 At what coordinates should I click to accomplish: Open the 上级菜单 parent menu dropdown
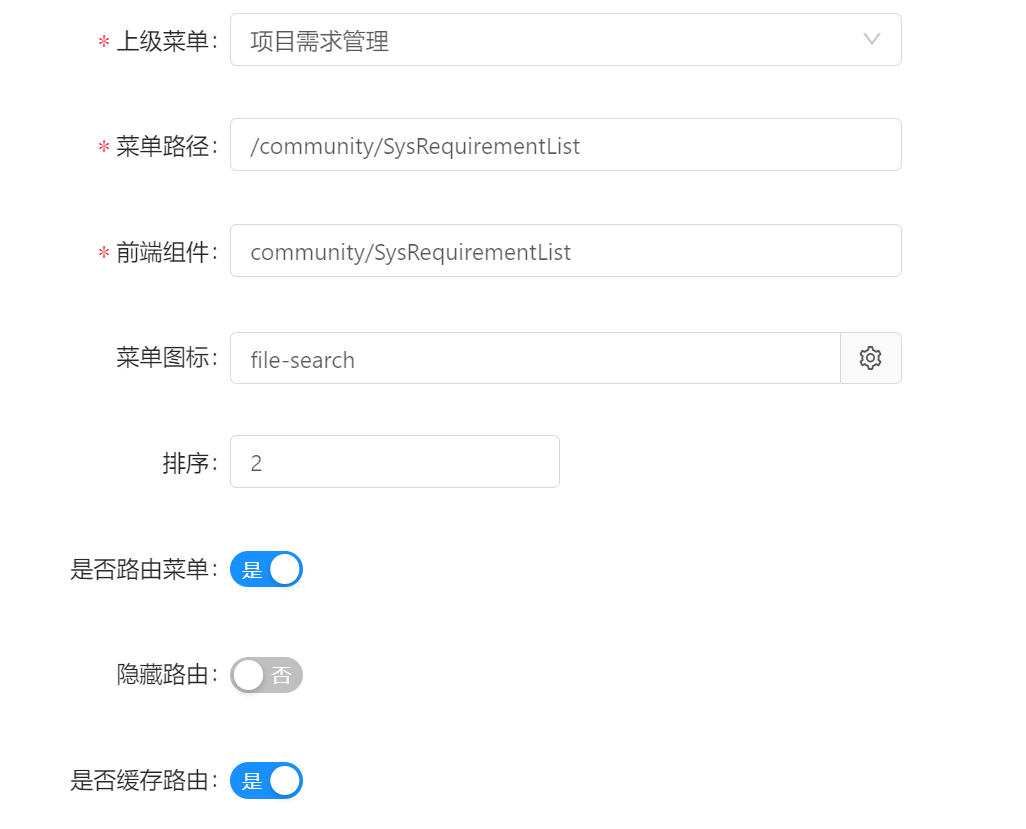565,40
